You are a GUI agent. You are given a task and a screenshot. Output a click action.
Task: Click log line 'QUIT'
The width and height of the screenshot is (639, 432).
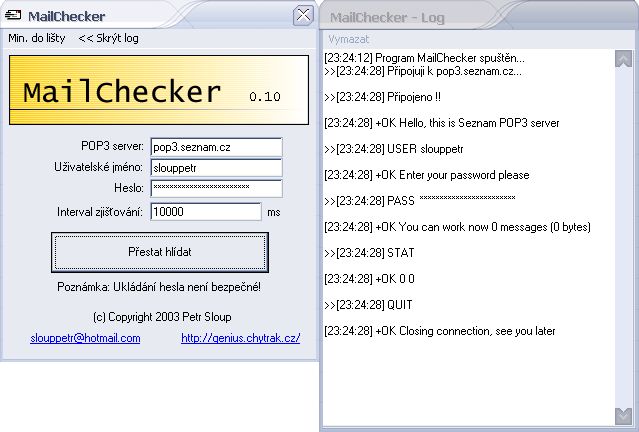(x=368, y=305)
